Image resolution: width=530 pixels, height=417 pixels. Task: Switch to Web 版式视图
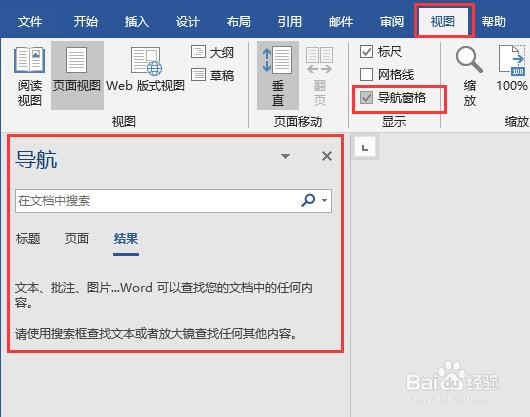click(146, 70)
